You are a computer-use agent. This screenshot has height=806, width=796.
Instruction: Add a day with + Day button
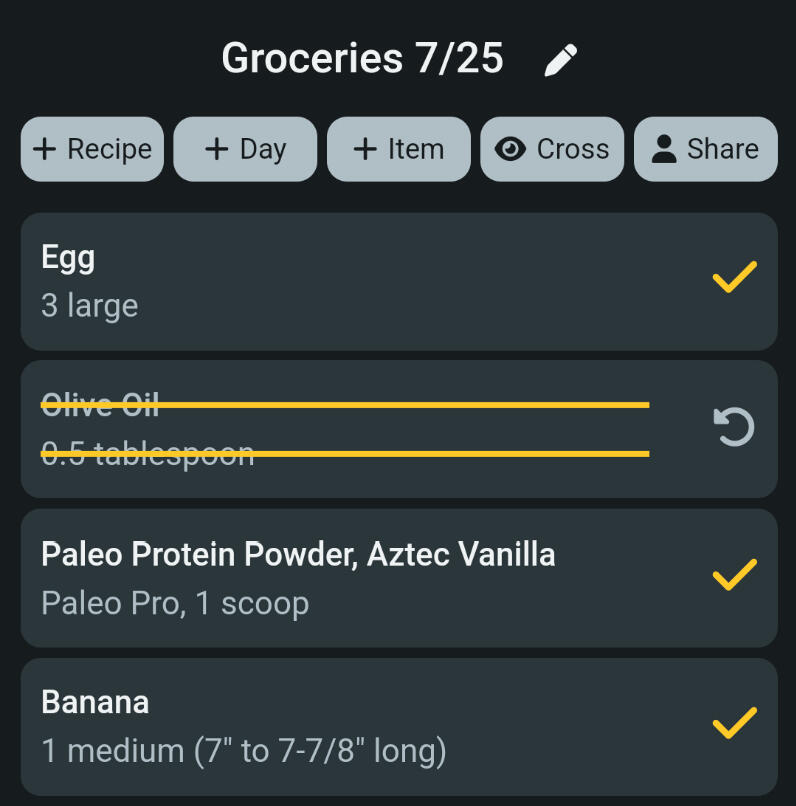245,149
